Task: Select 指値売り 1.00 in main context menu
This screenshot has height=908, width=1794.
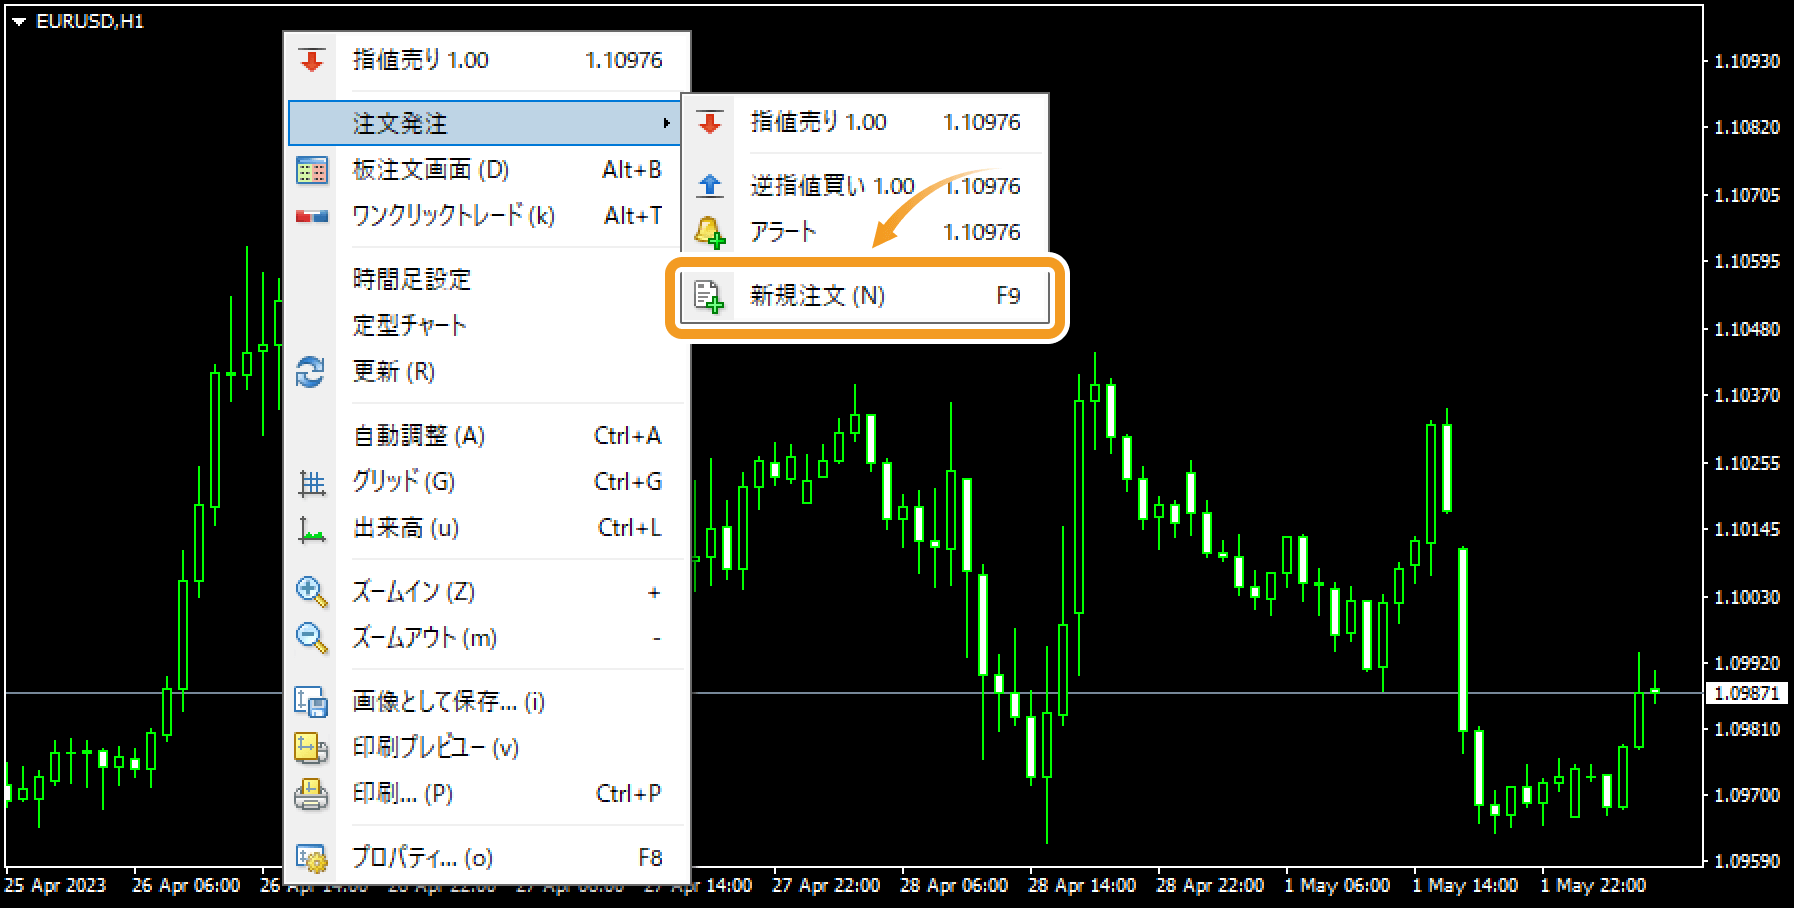Action: tap(487, 61)
